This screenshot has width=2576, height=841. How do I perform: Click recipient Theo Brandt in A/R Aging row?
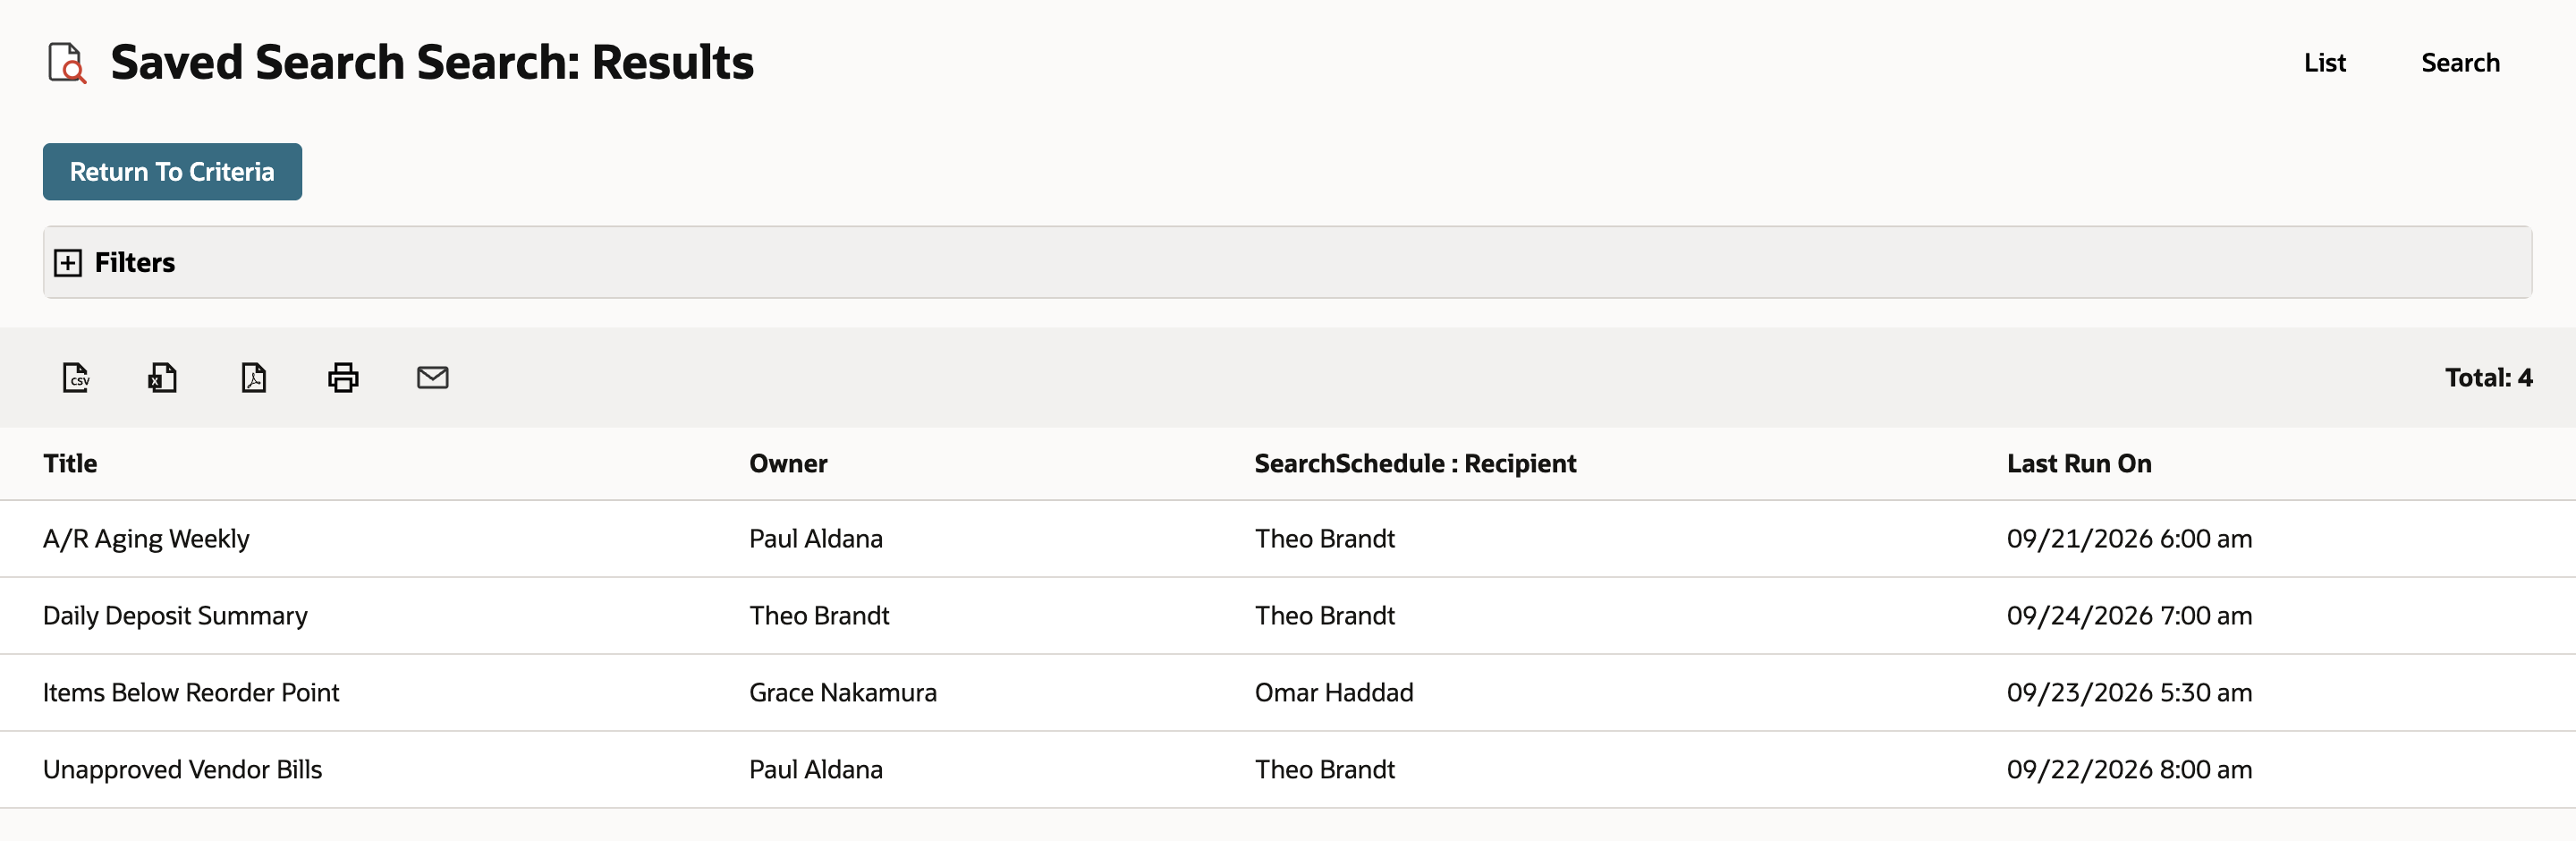pos(1324,539)
